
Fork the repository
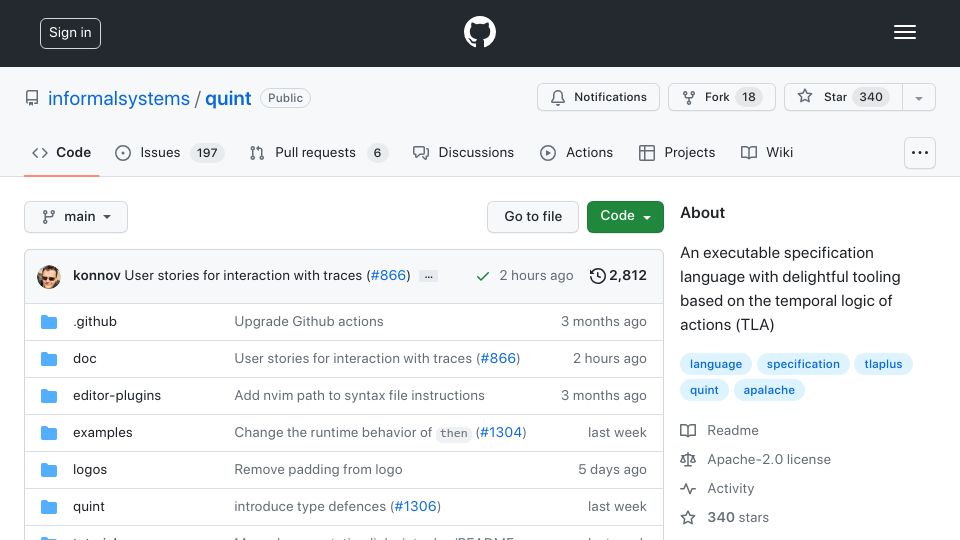pos(721,97)
